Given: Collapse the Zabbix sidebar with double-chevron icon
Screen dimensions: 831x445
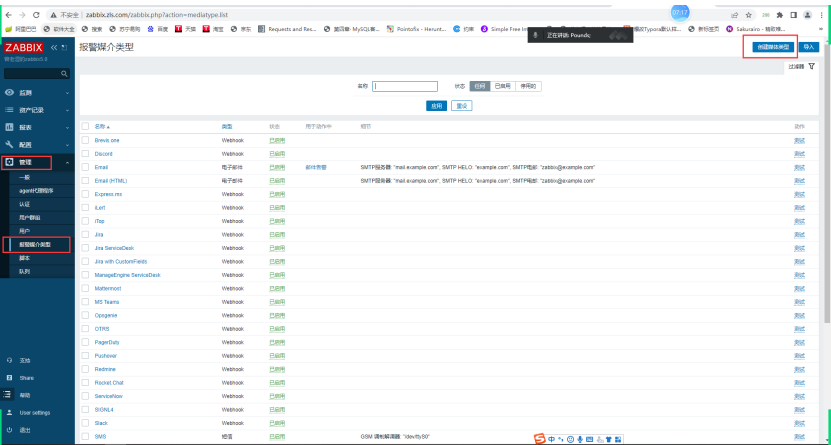Looking at the screenshot, I should [x=54, y=48].
